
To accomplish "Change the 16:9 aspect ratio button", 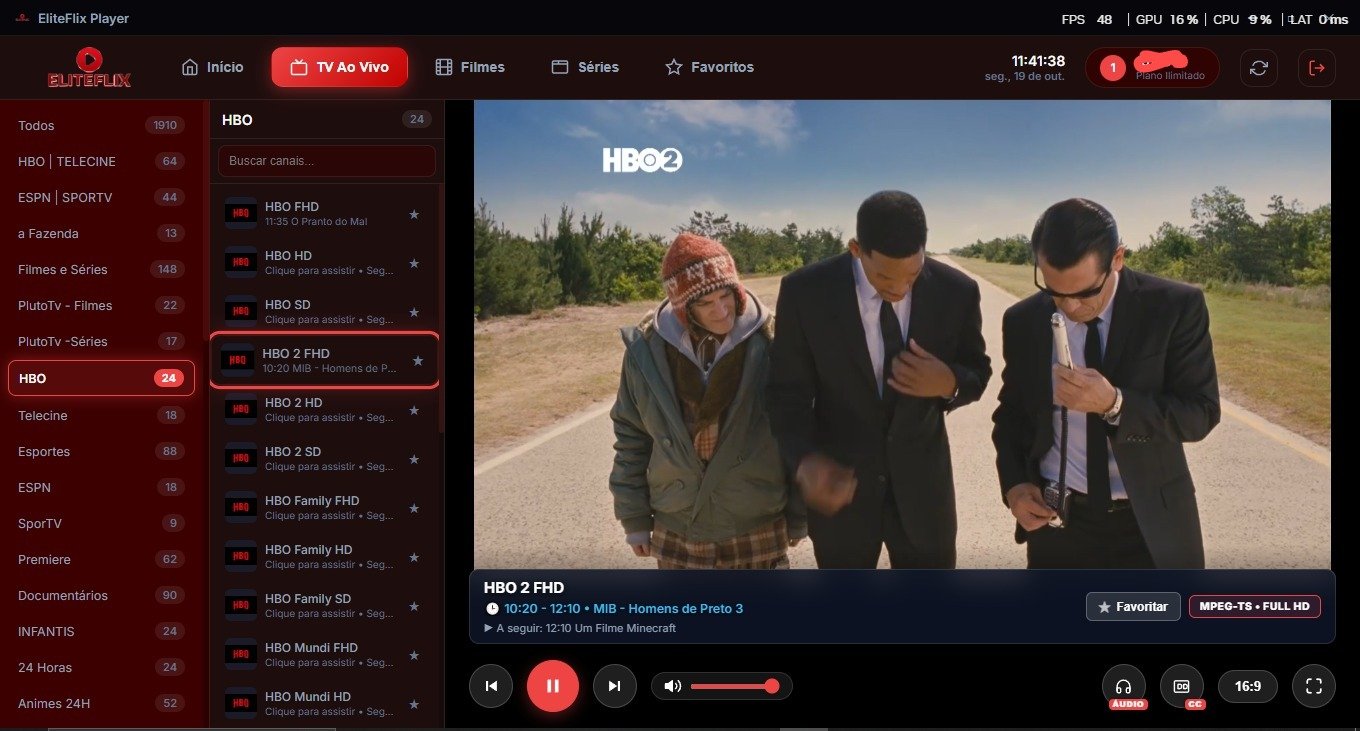I will [x=1248, y=686].
